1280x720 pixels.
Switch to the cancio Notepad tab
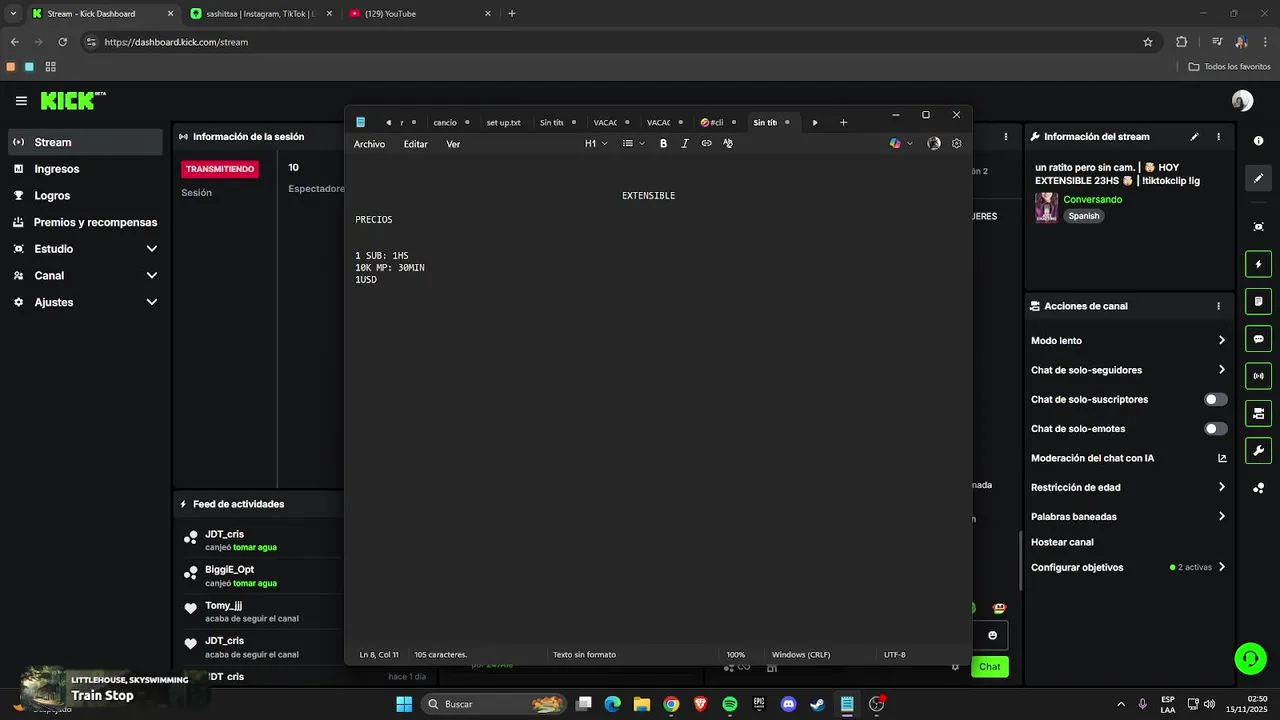coord(446,122)
